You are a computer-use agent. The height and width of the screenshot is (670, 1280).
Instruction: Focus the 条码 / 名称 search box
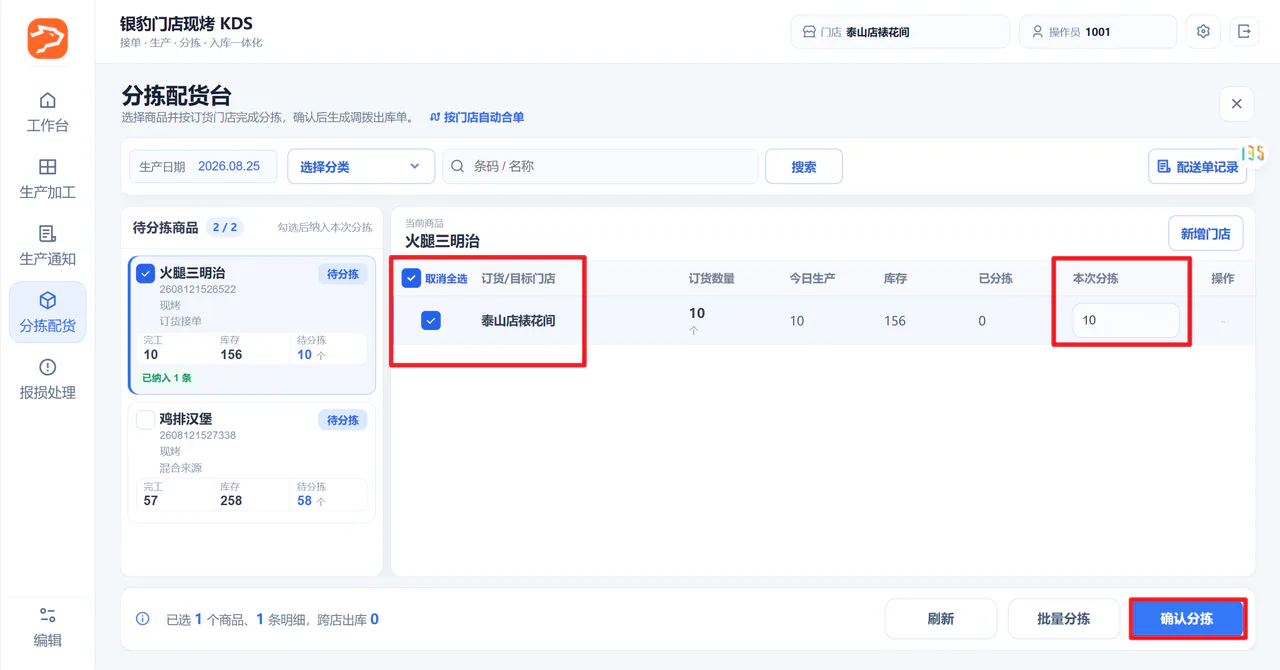[x=600, y=166]
